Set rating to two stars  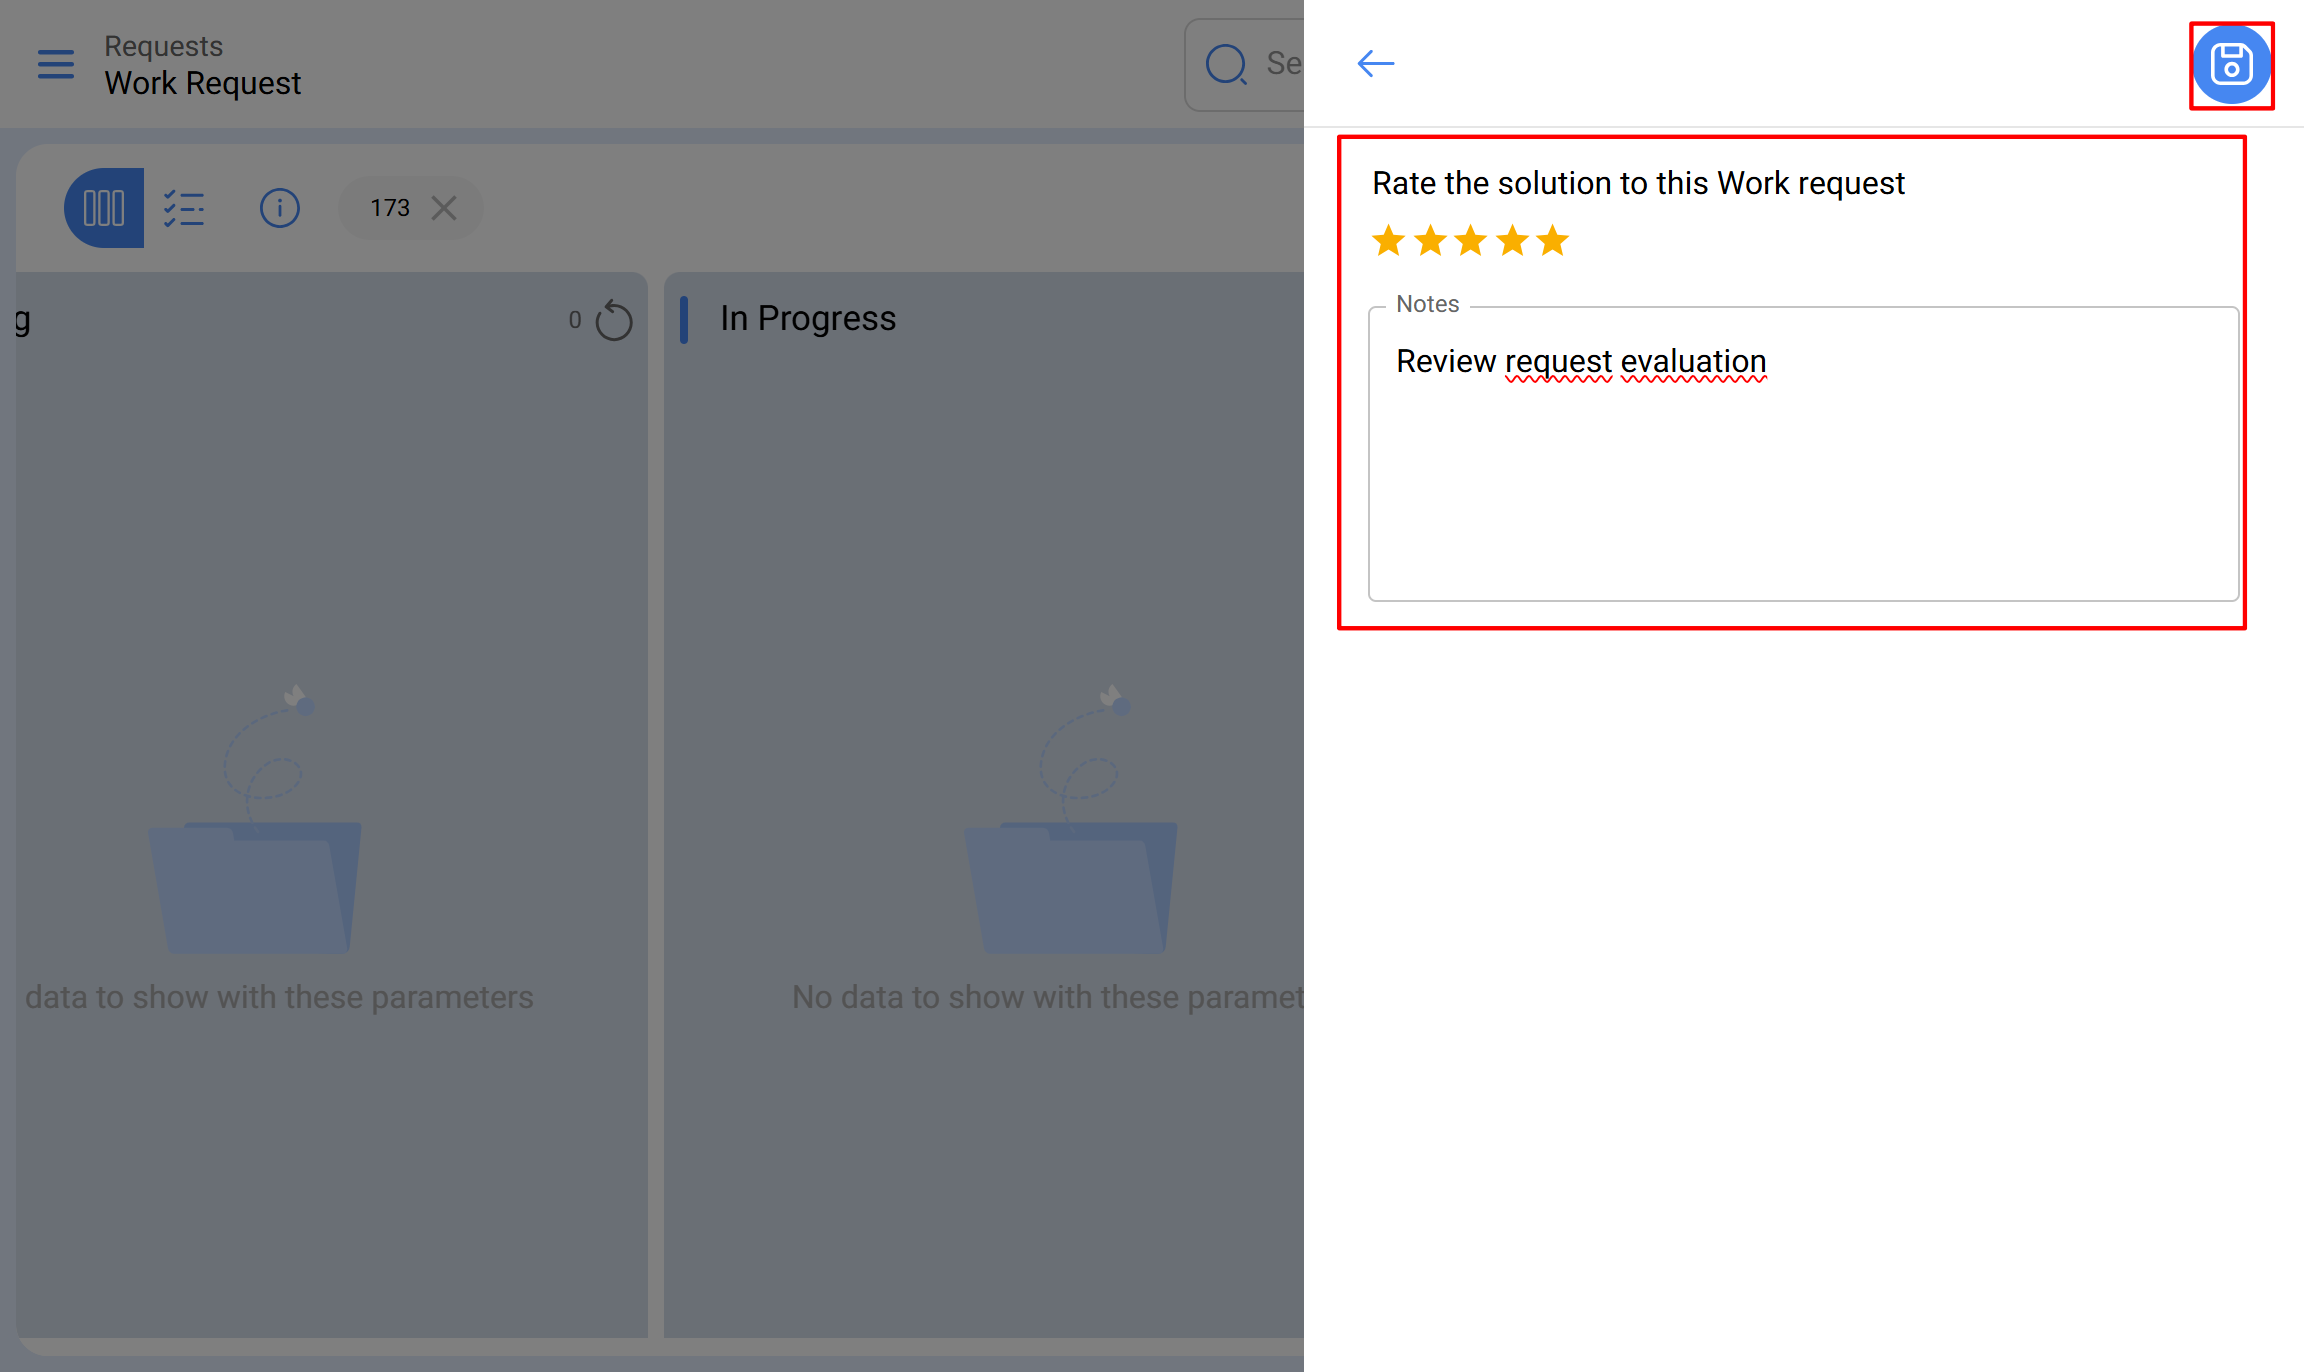[1430, 241]
